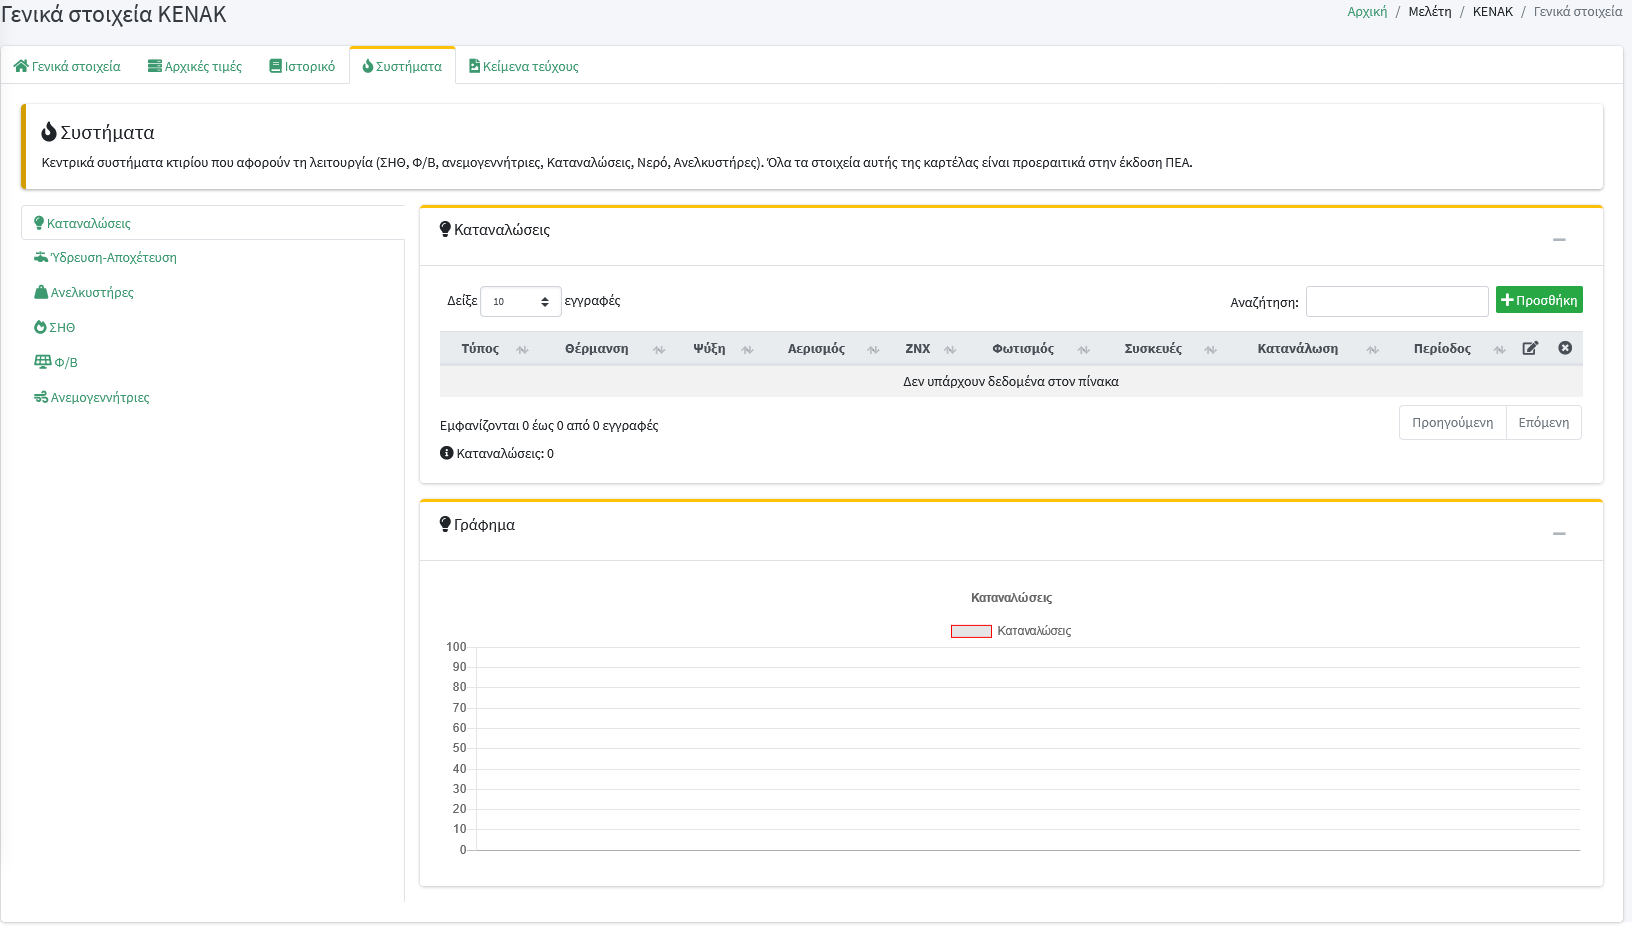1632x929 pixels.
Task: Click the Αναζήτηση search field
Action: point(1397,301)
